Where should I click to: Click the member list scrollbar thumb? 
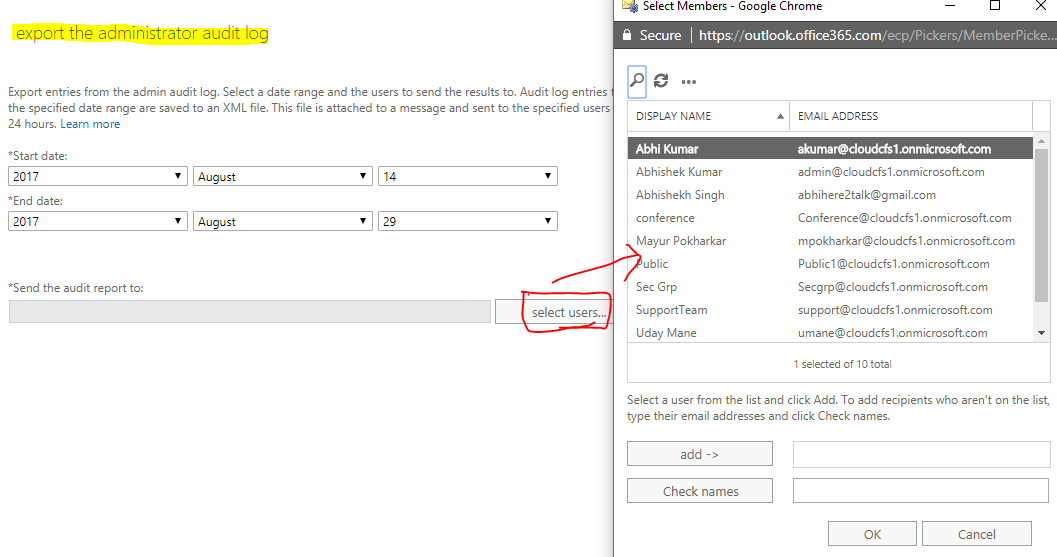tap(1041, 226)
